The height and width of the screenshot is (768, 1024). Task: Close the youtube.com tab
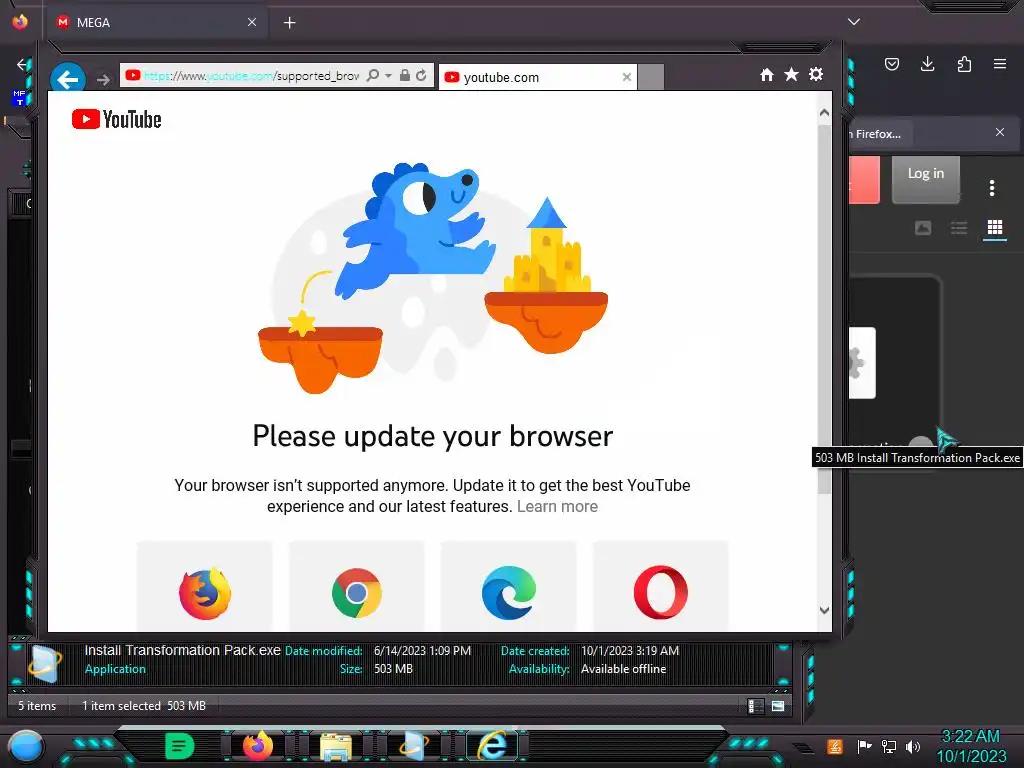click(627, 77)
